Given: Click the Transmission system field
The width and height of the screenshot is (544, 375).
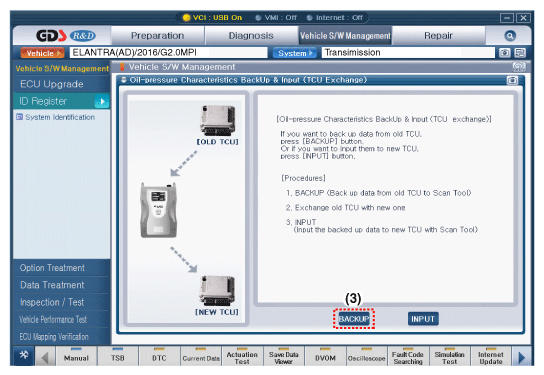Looking at the screenshot, I should coord(408,53).
